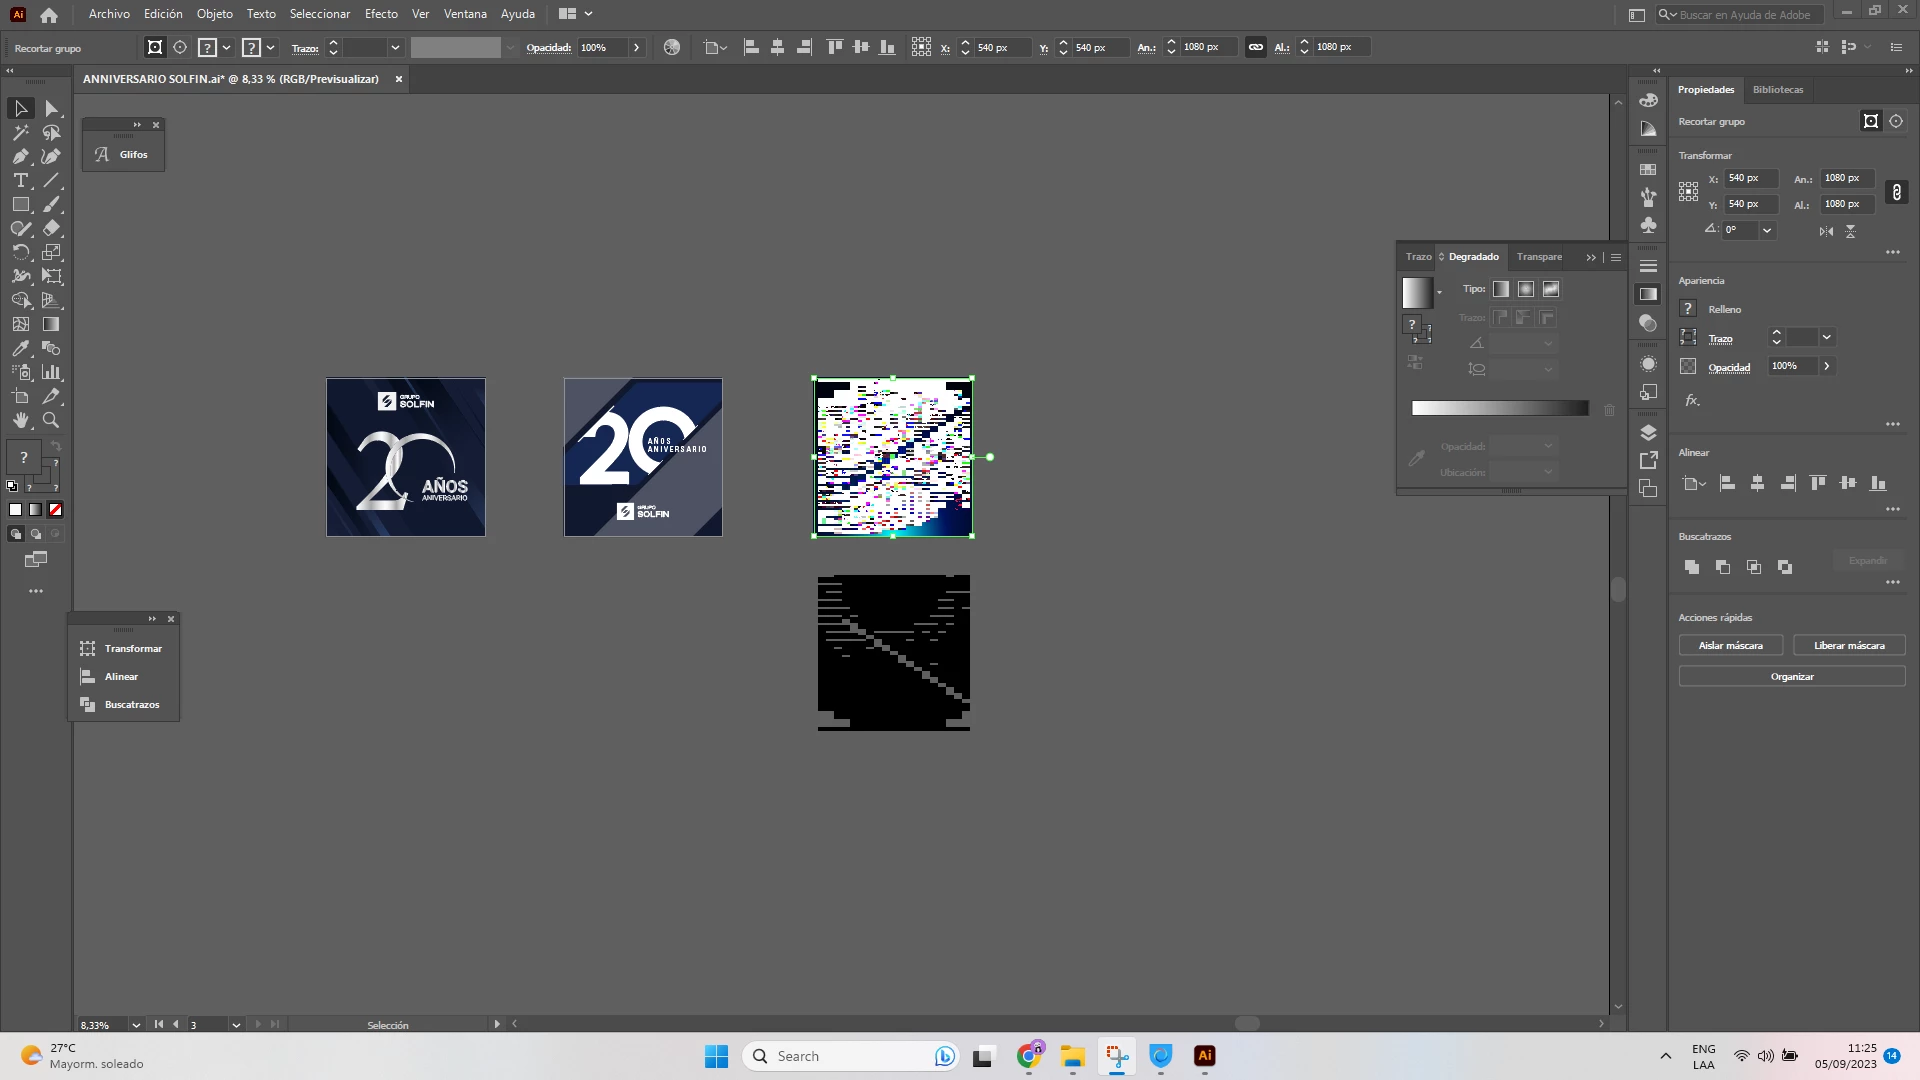Open the Layers panel icon

pyautogui.click(x=1649, y=433)
